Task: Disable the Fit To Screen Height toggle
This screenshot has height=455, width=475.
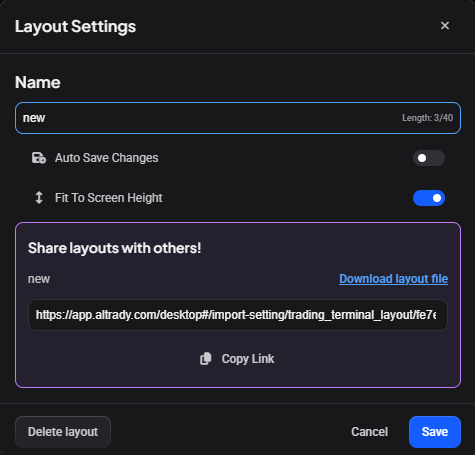Action: pyautogui.click(x=429, y=198)
